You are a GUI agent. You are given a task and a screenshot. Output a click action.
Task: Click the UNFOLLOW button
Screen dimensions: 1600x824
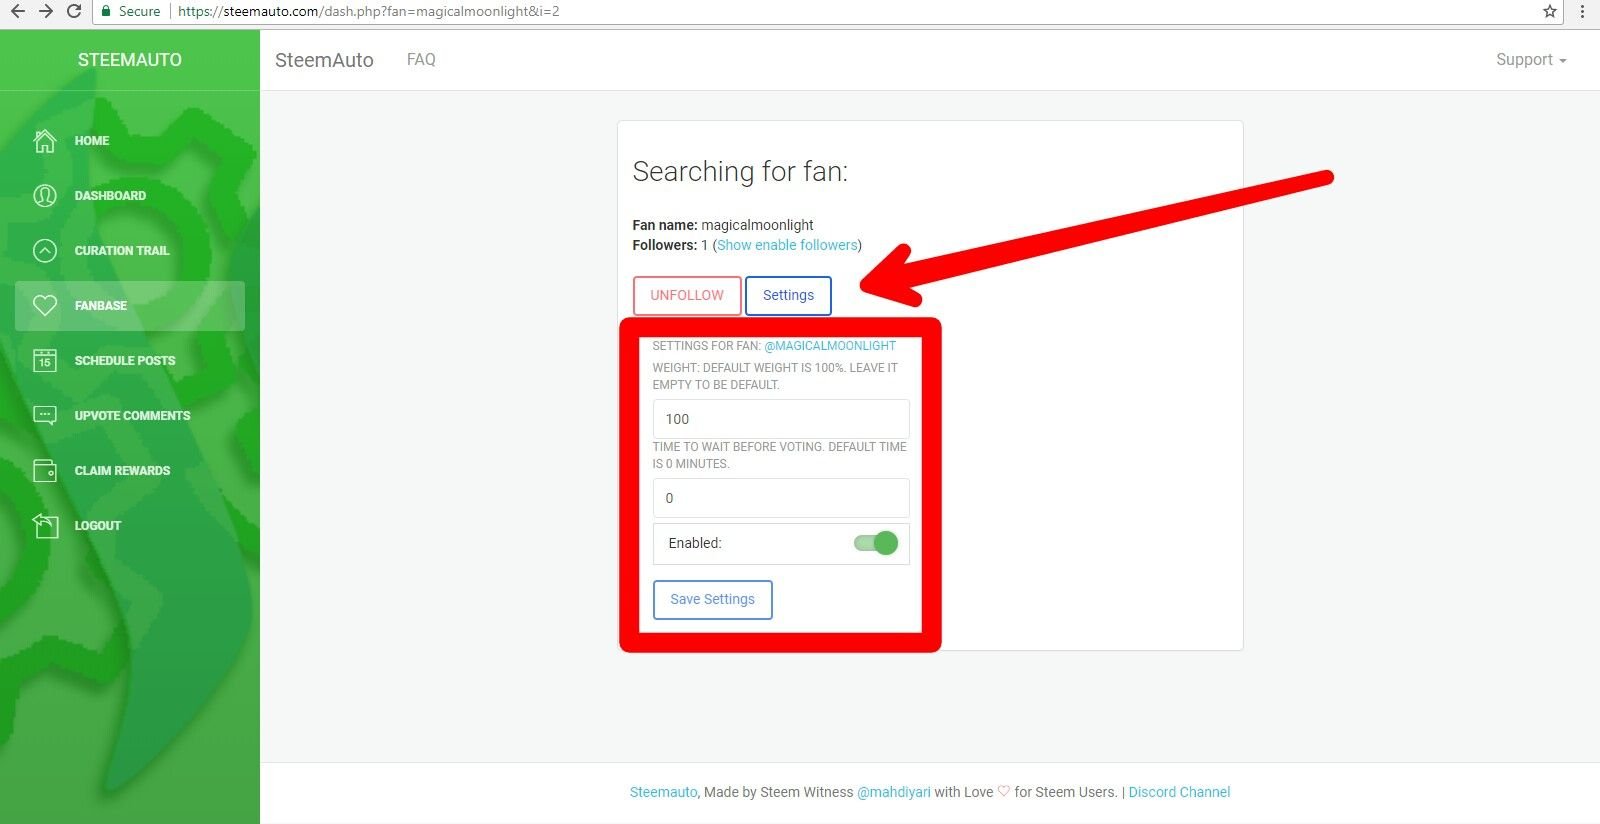point(687,296)
